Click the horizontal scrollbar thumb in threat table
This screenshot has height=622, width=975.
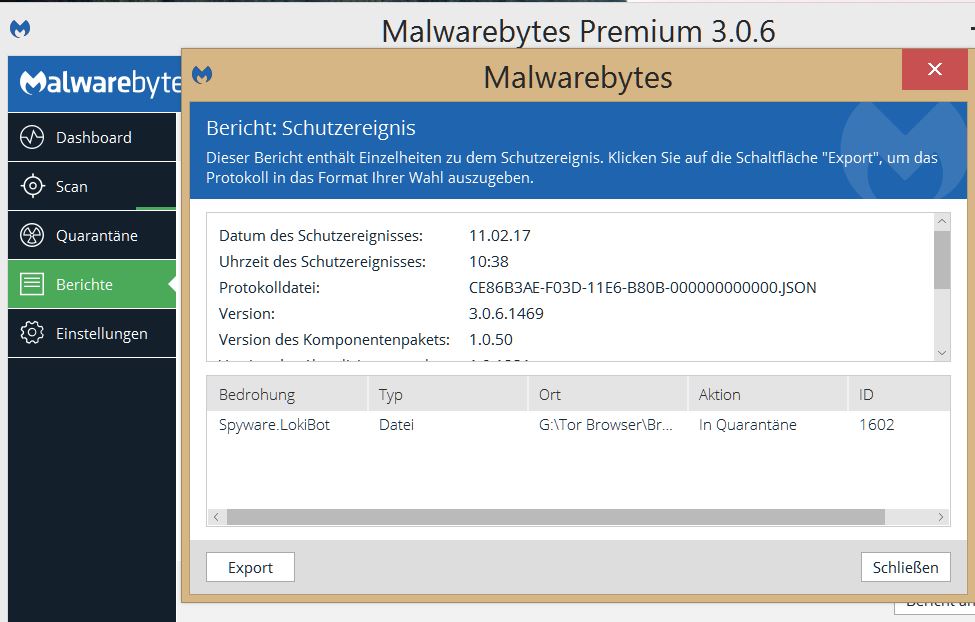(x=555, y=517)
